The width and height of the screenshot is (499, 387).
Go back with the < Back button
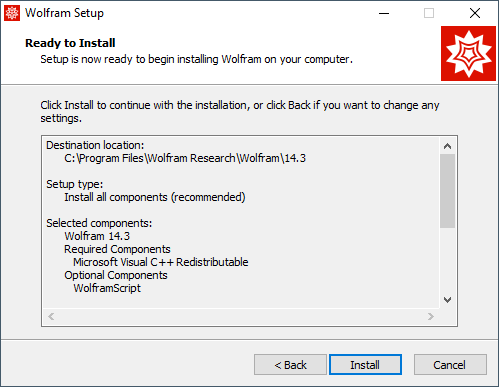[290, 365]
